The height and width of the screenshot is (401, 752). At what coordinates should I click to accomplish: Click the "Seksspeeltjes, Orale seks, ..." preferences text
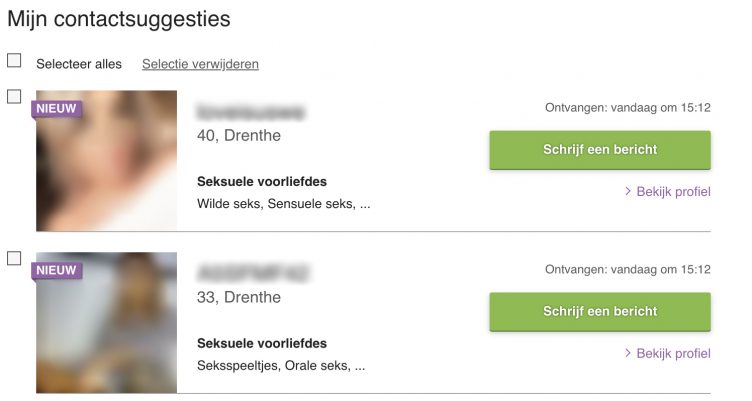[281, 366]
